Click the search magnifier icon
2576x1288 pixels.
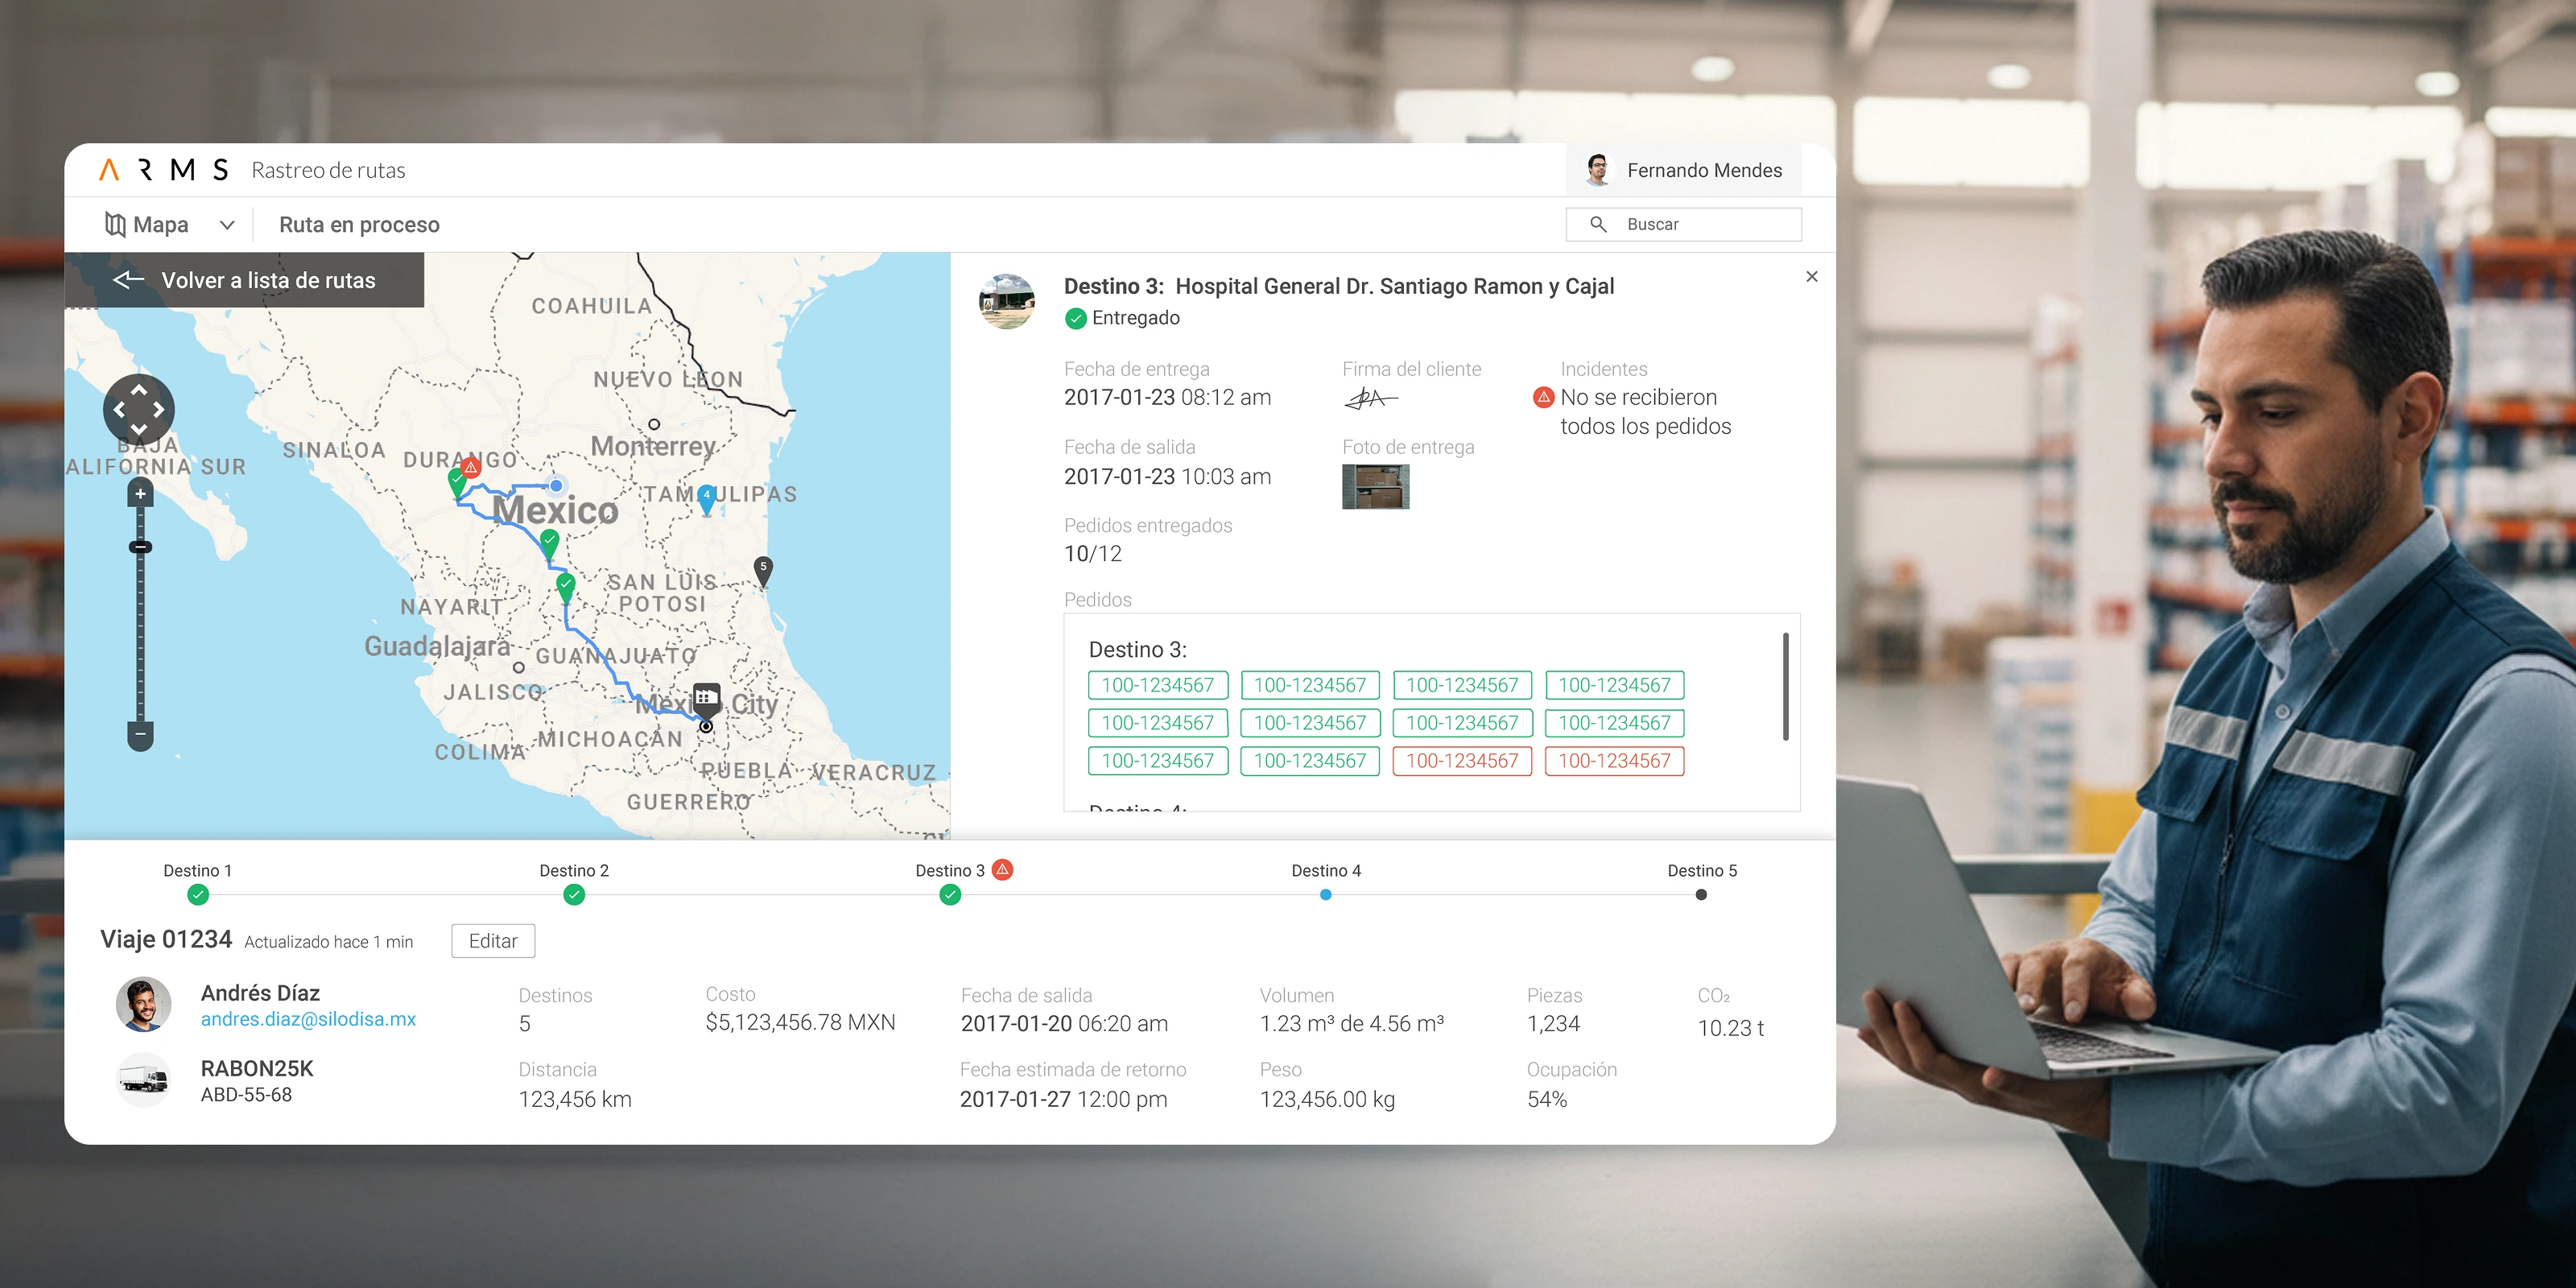tap(1598, 224)
